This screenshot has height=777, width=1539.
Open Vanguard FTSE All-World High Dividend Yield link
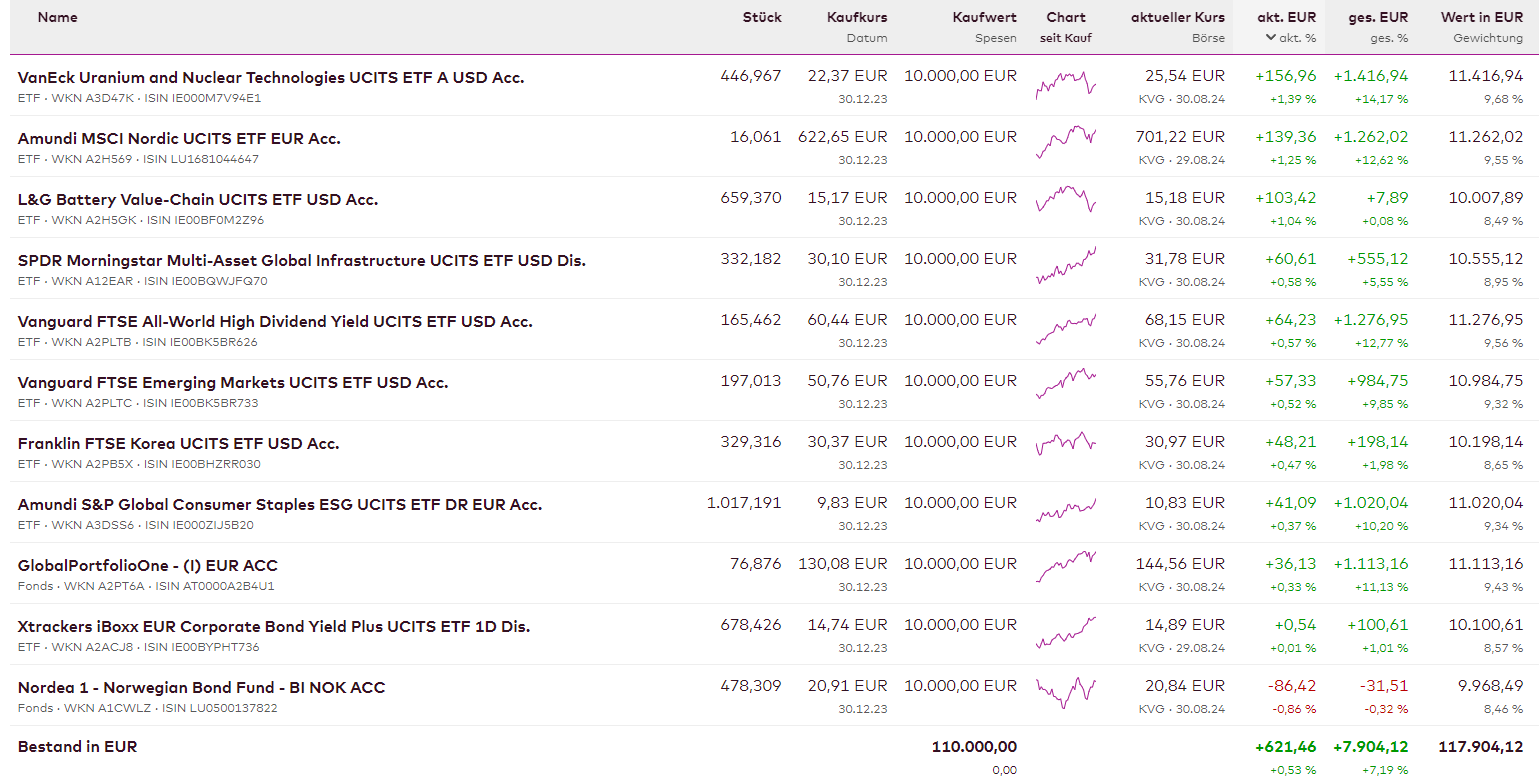pos(275,322)
